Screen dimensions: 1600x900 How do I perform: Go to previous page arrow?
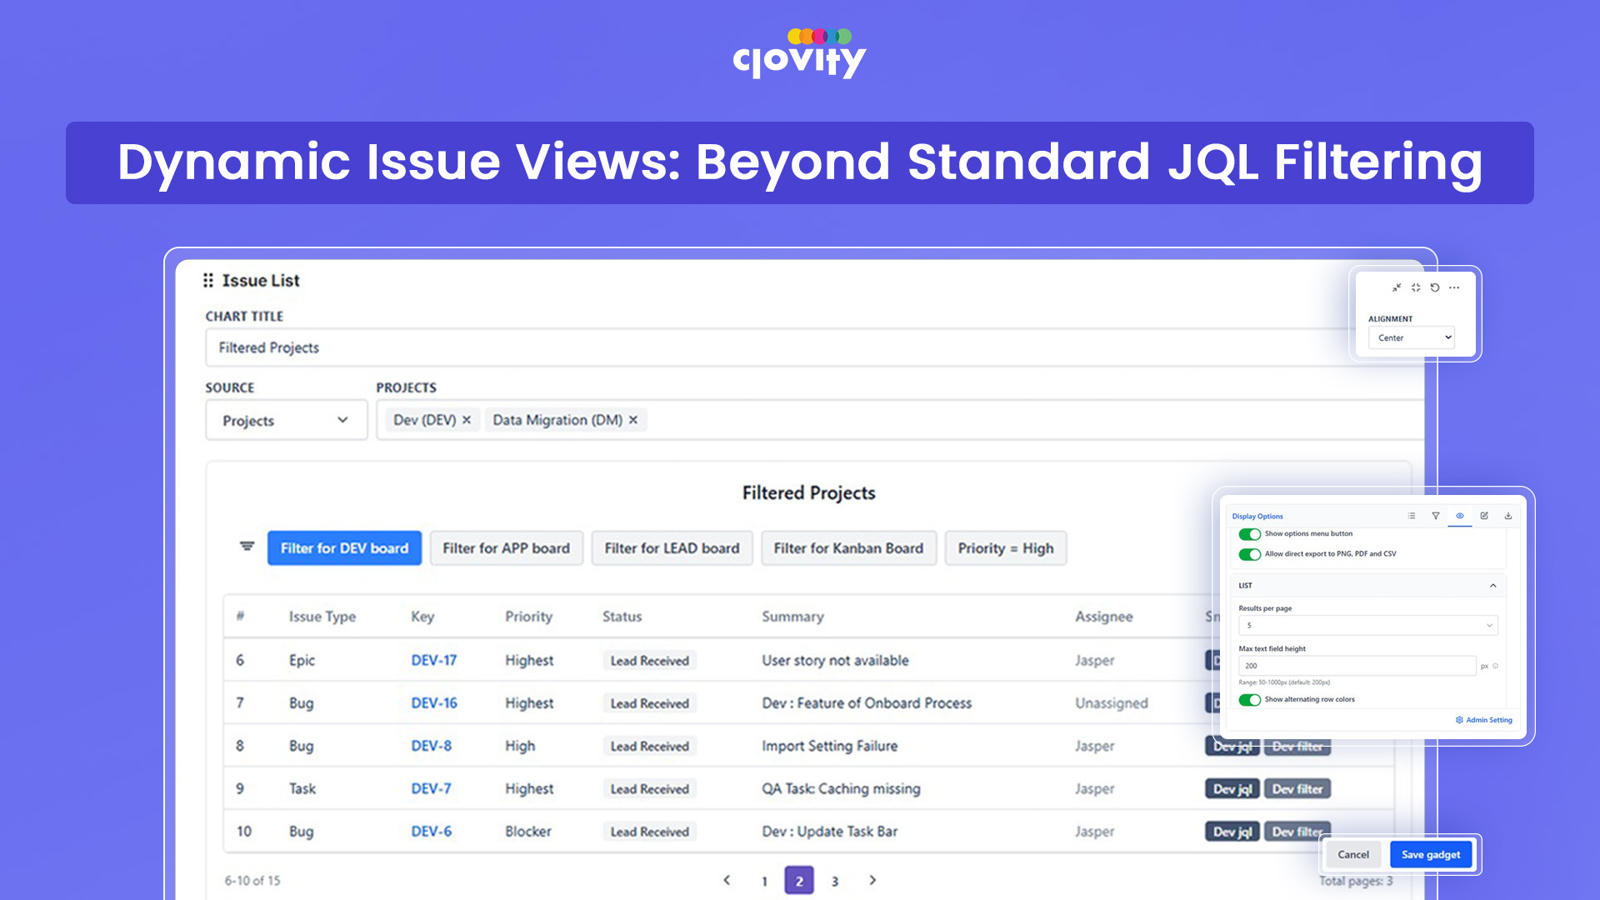coord(727,881)
